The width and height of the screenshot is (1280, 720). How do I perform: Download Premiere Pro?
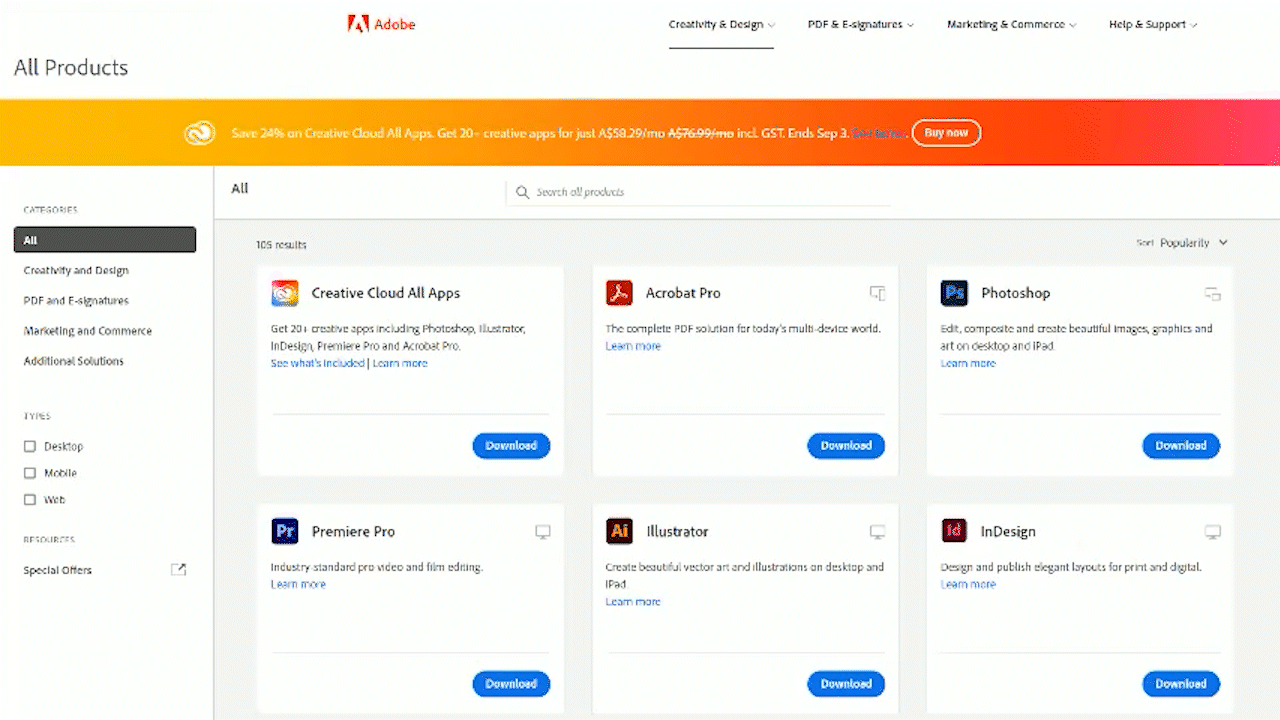coord(511,684)
